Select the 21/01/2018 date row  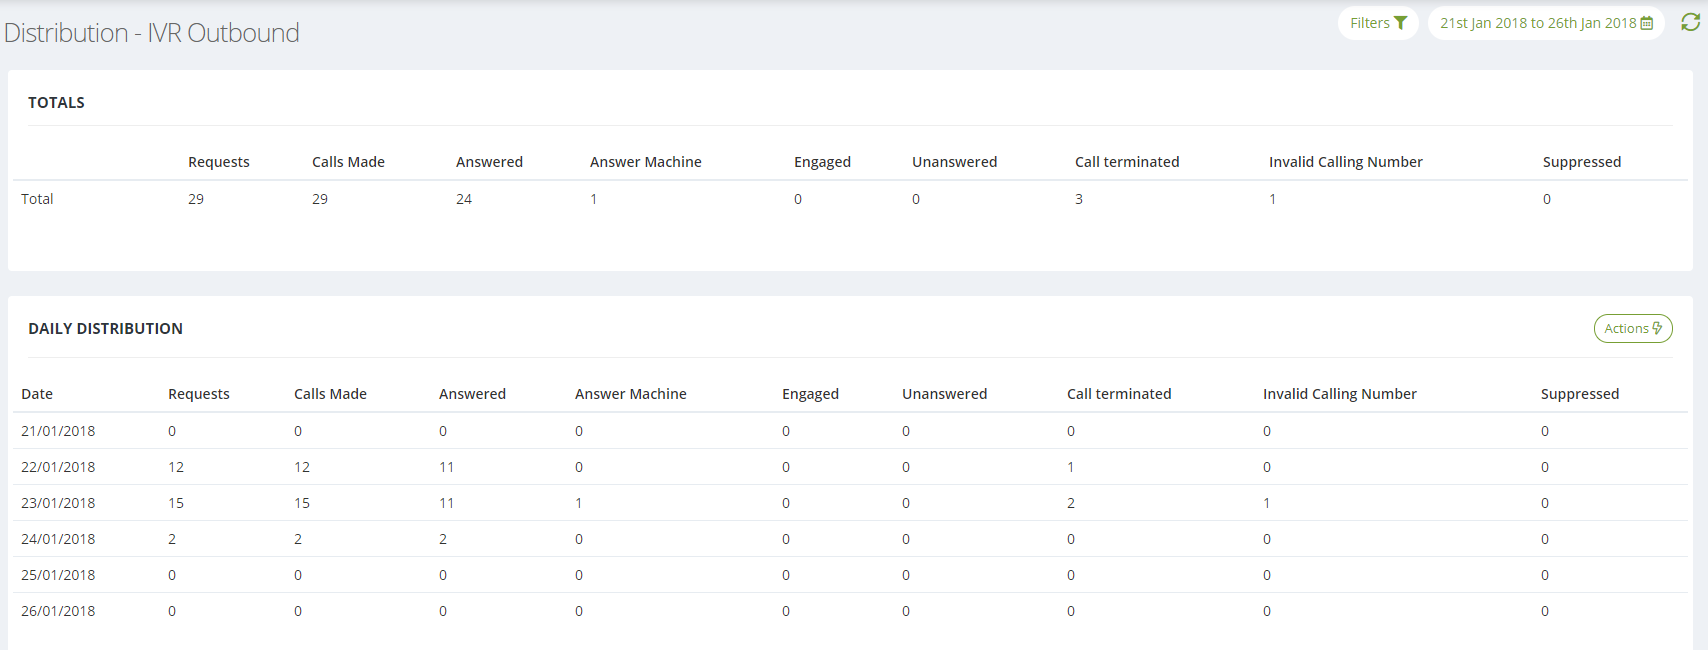click(x=848, y=431)
